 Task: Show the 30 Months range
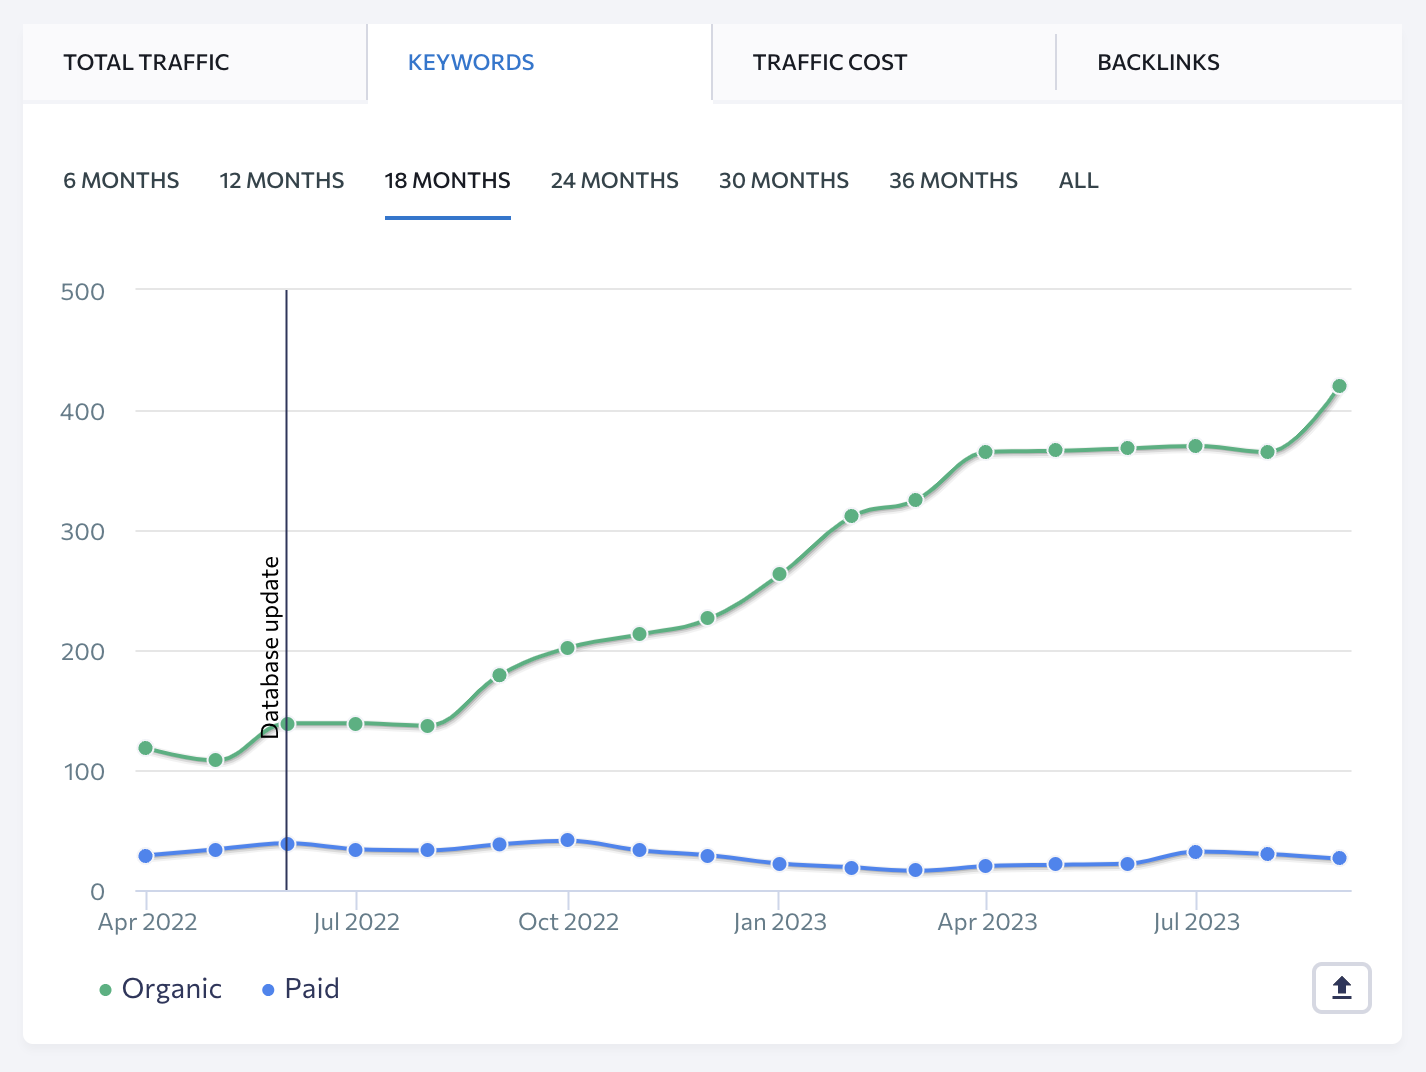coord(783,180)
